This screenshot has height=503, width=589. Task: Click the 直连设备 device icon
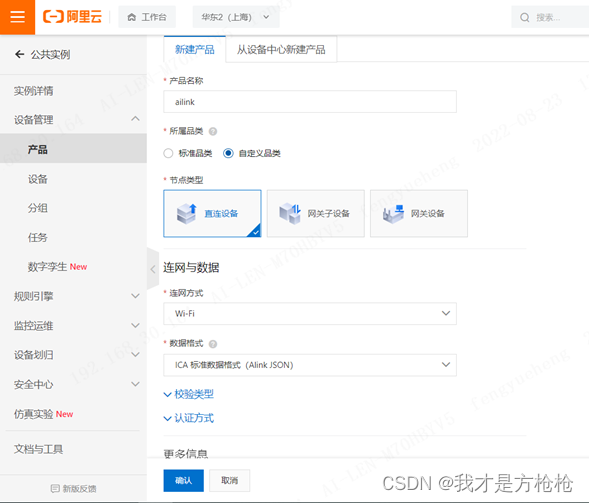tap(187, 214)
